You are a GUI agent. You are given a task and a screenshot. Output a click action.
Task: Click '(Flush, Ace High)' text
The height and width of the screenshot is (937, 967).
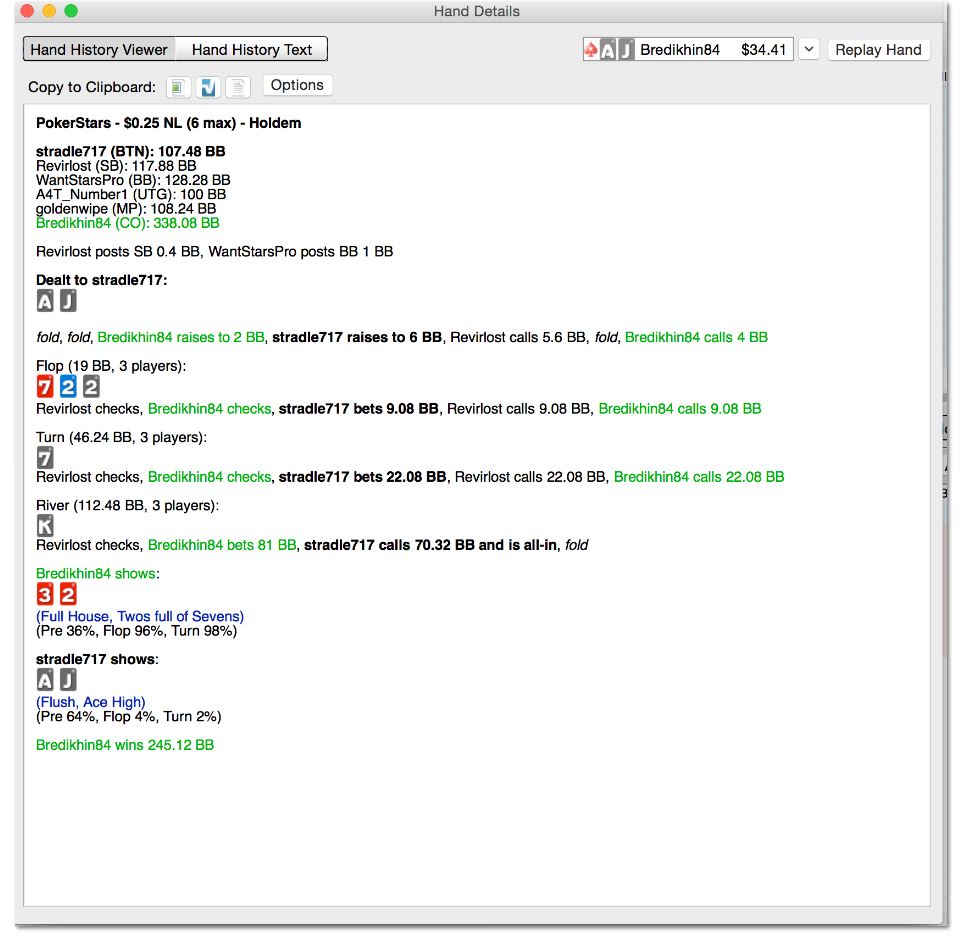[91, 702]
